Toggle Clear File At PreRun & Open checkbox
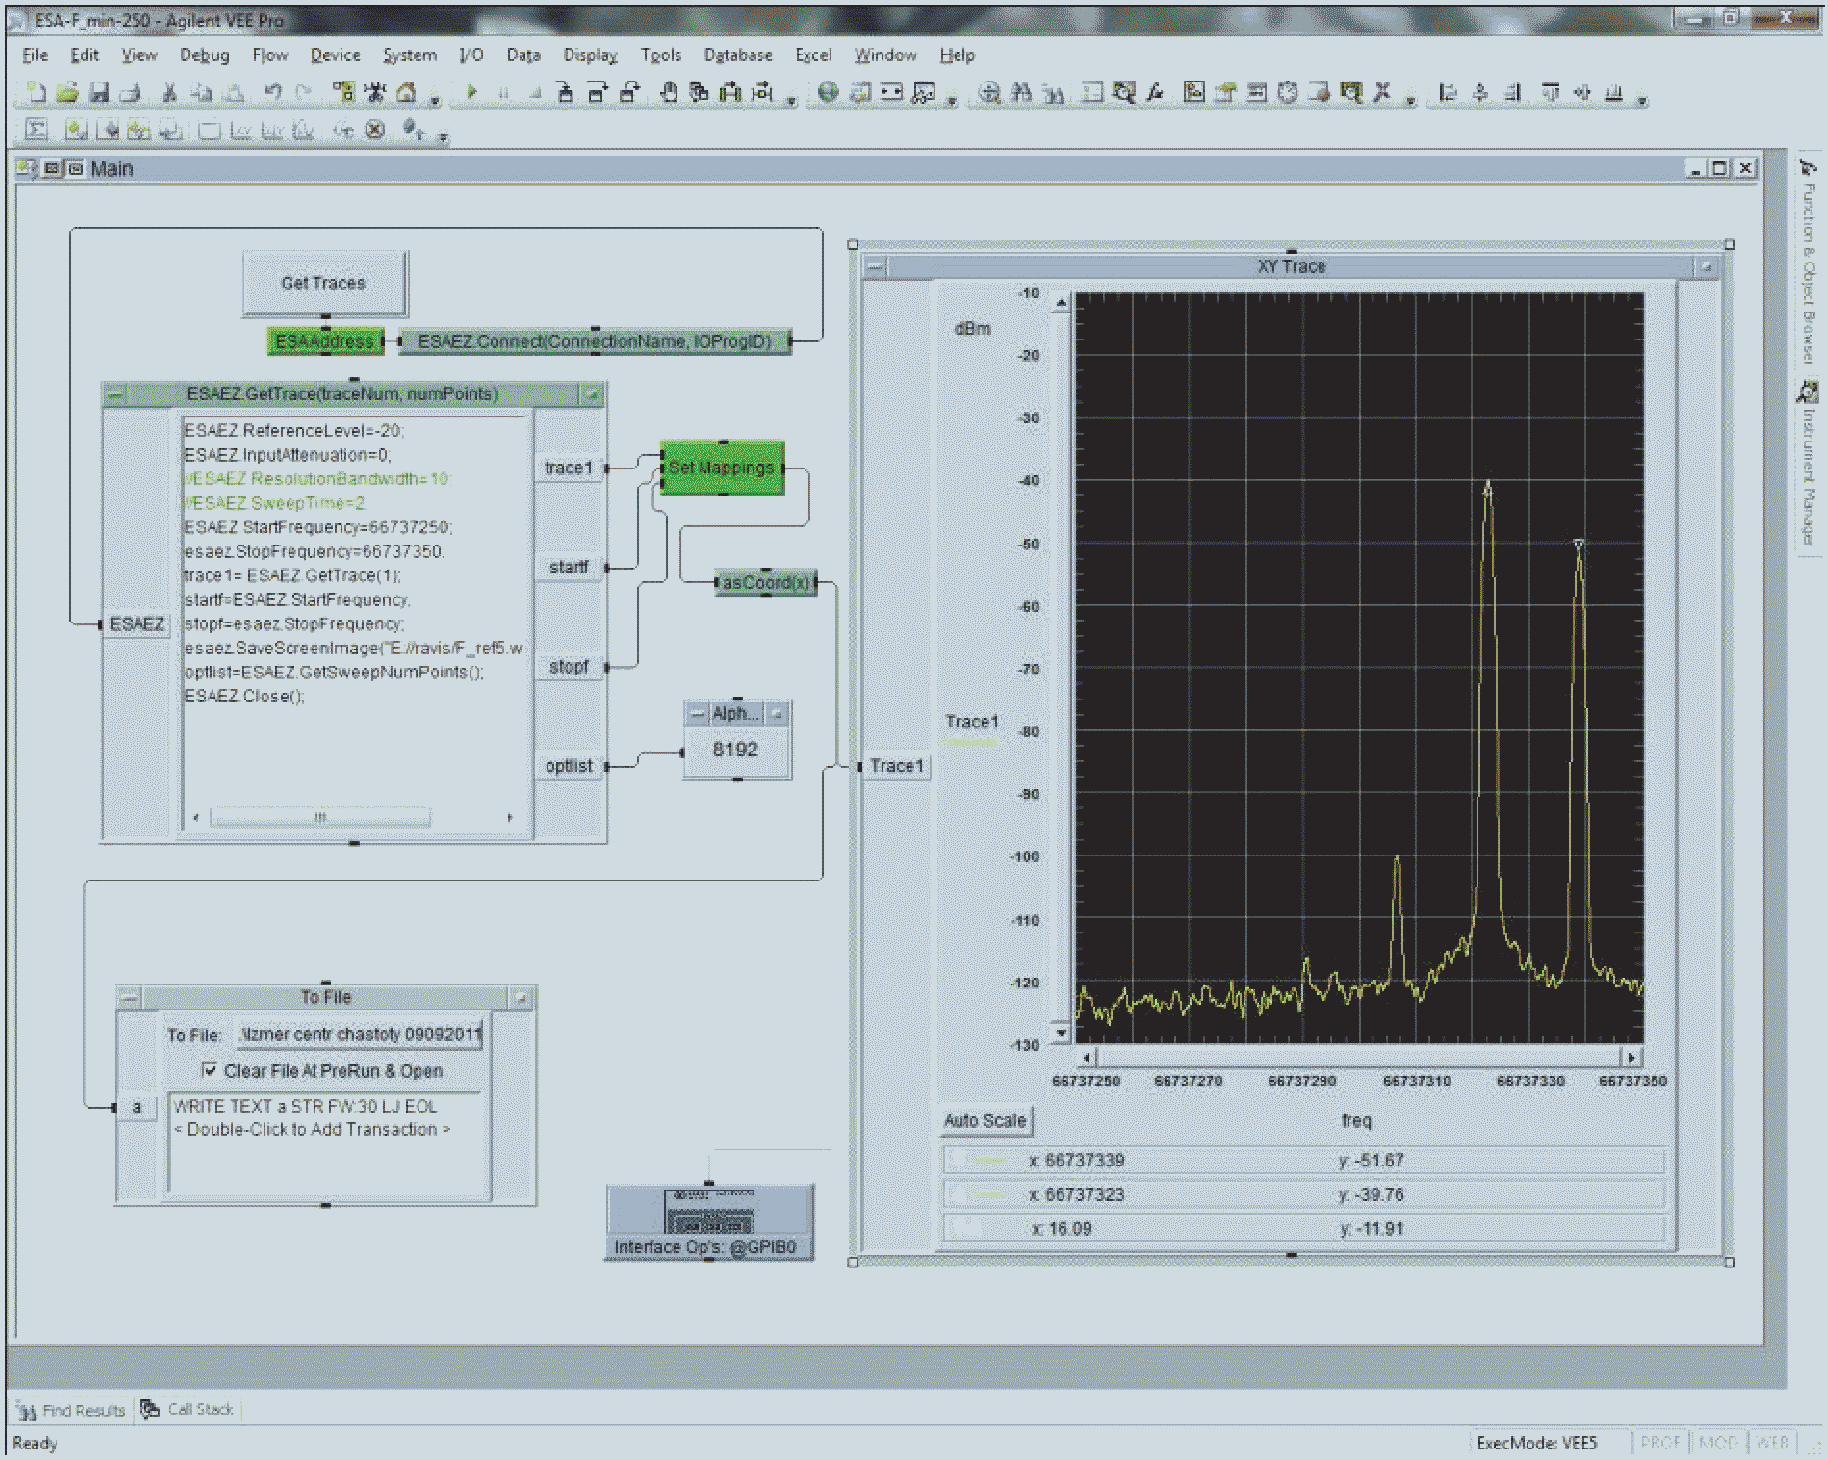Screen dimensions: 1828x1460 [x=209, y=1070]
